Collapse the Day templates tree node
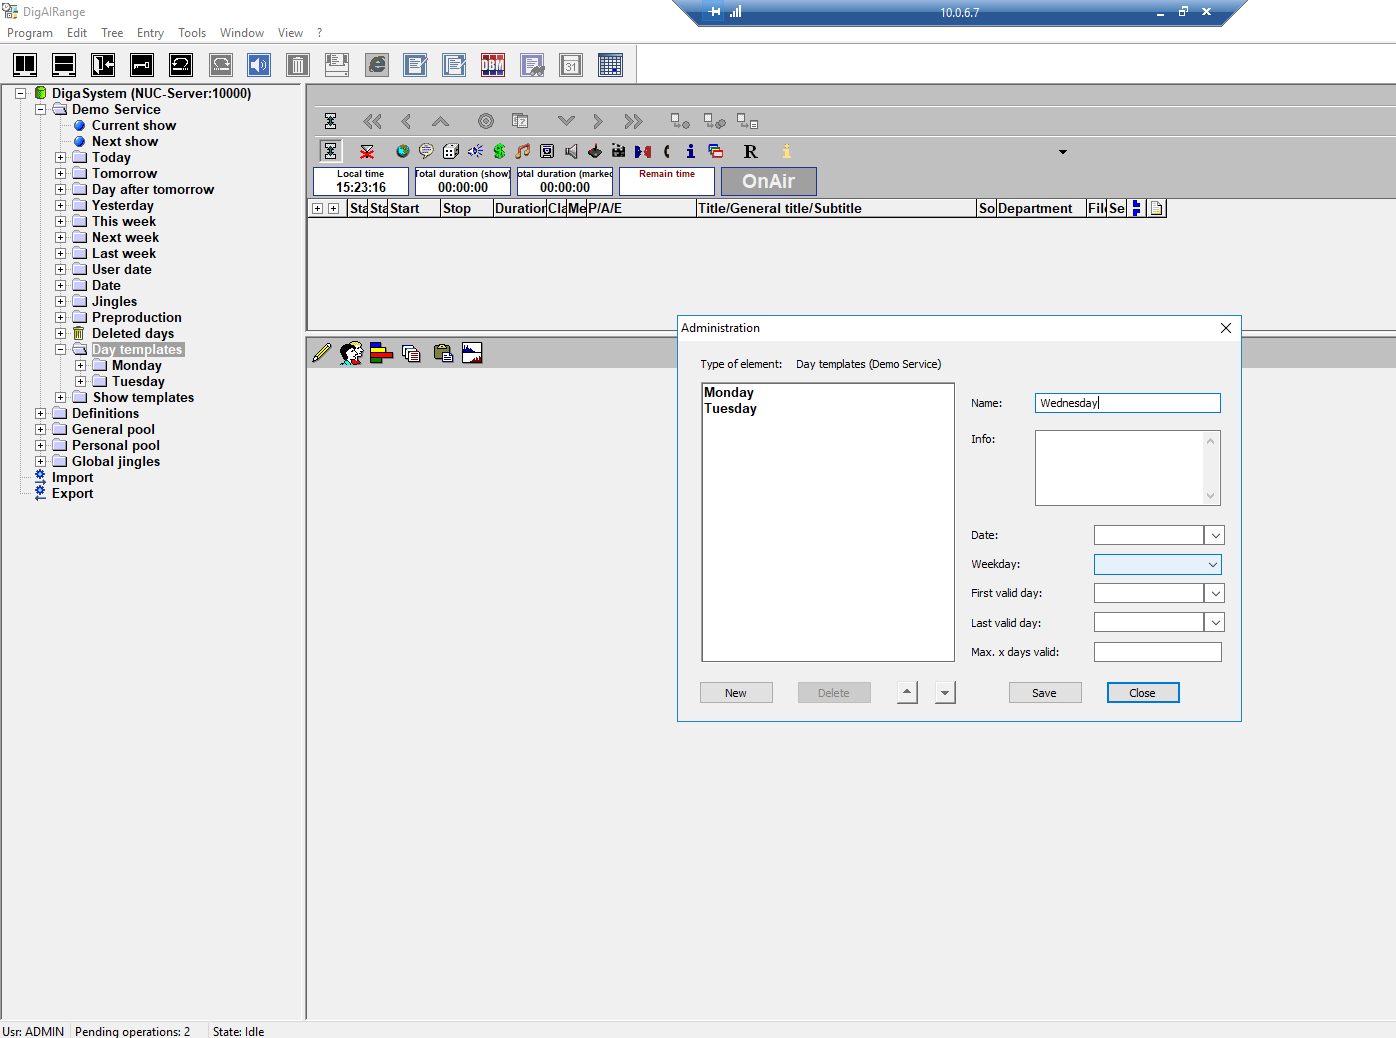The height and width of the screenshot is (1038, 1396). coord(61,350)
